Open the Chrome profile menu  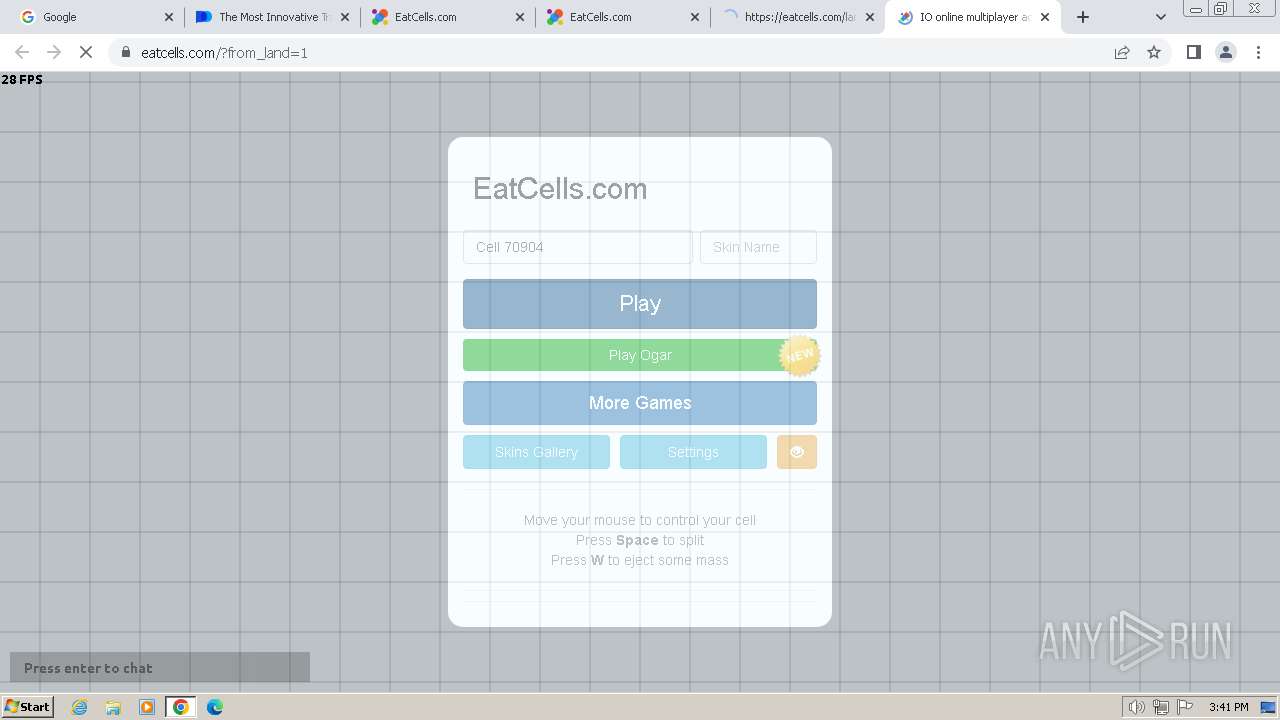pyautogui.click(x=1226, y=52)
